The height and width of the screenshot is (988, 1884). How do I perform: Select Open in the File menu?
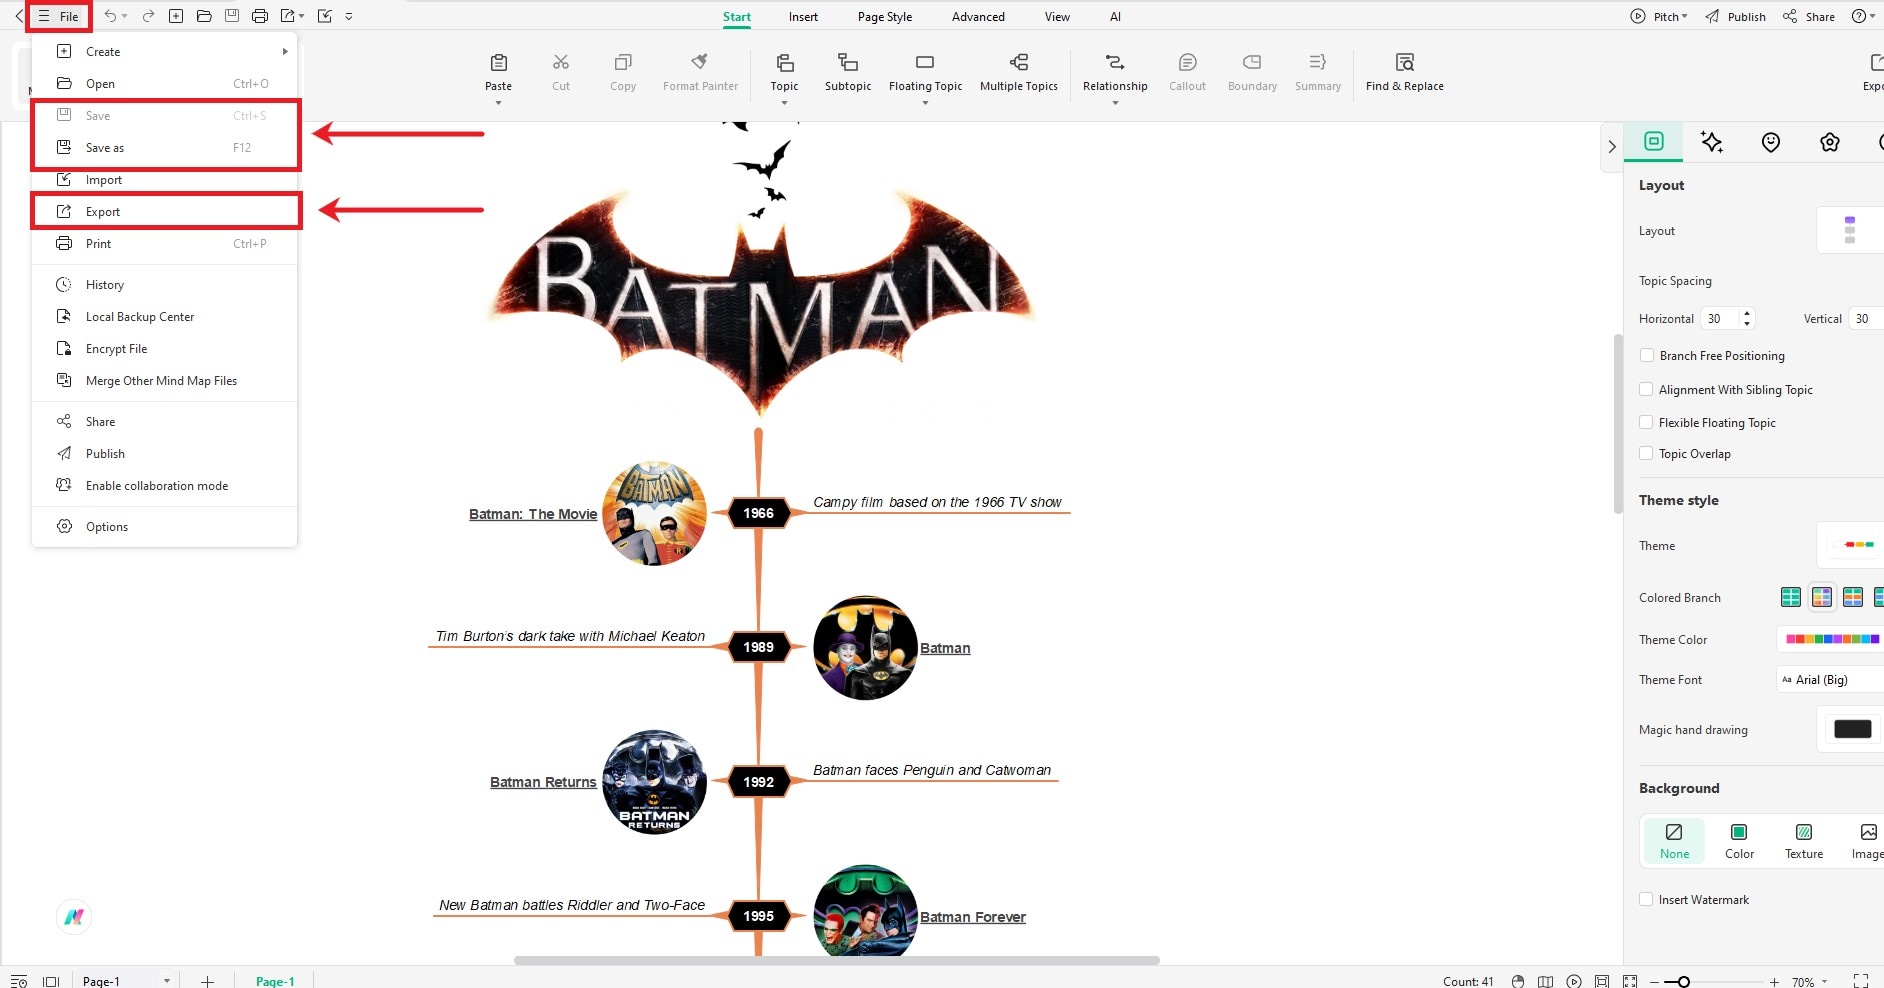point(165,84)
